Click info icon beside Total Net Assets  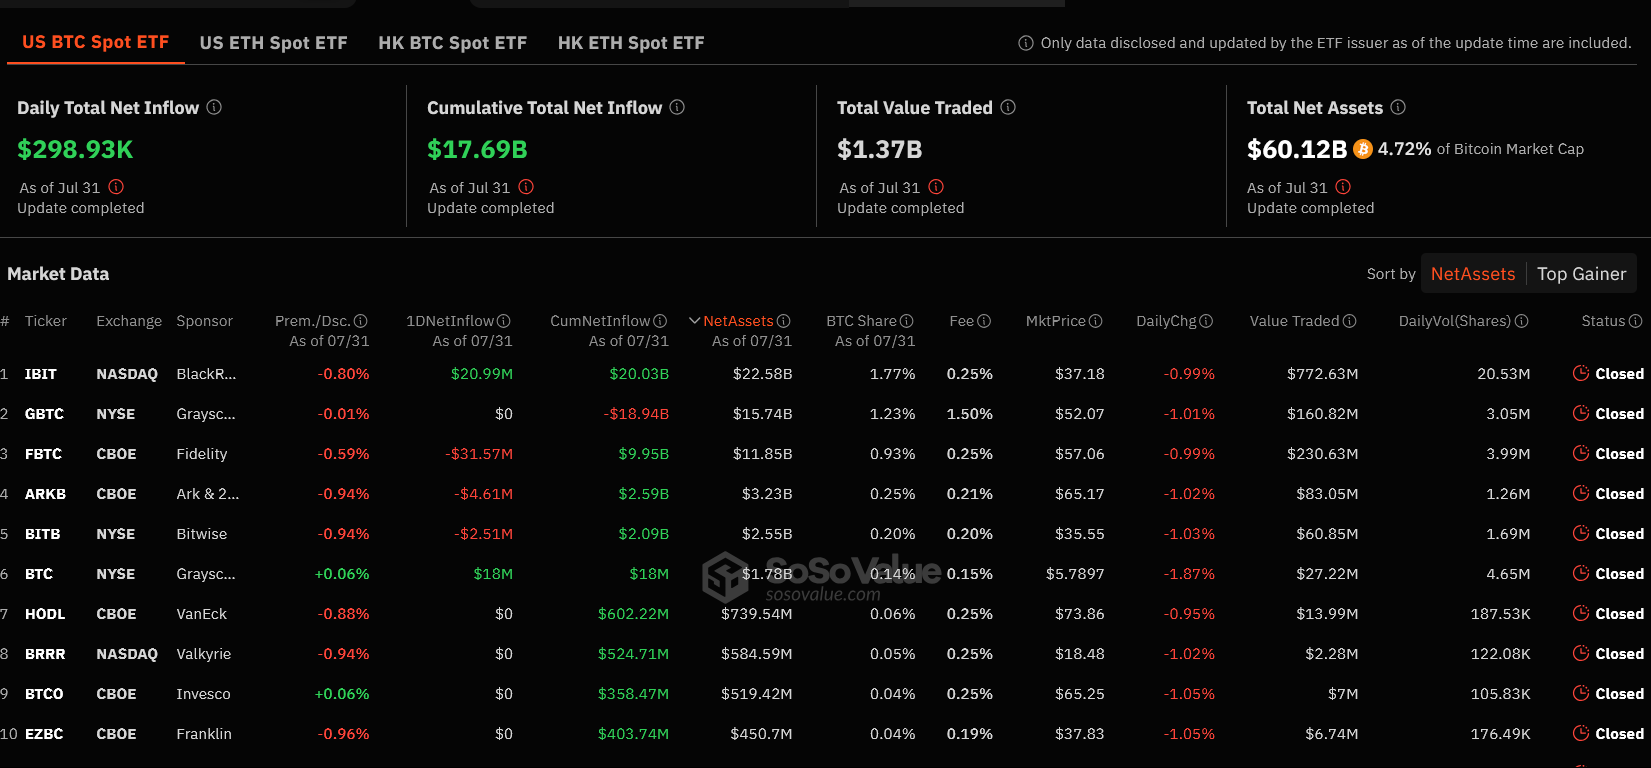1398,107
